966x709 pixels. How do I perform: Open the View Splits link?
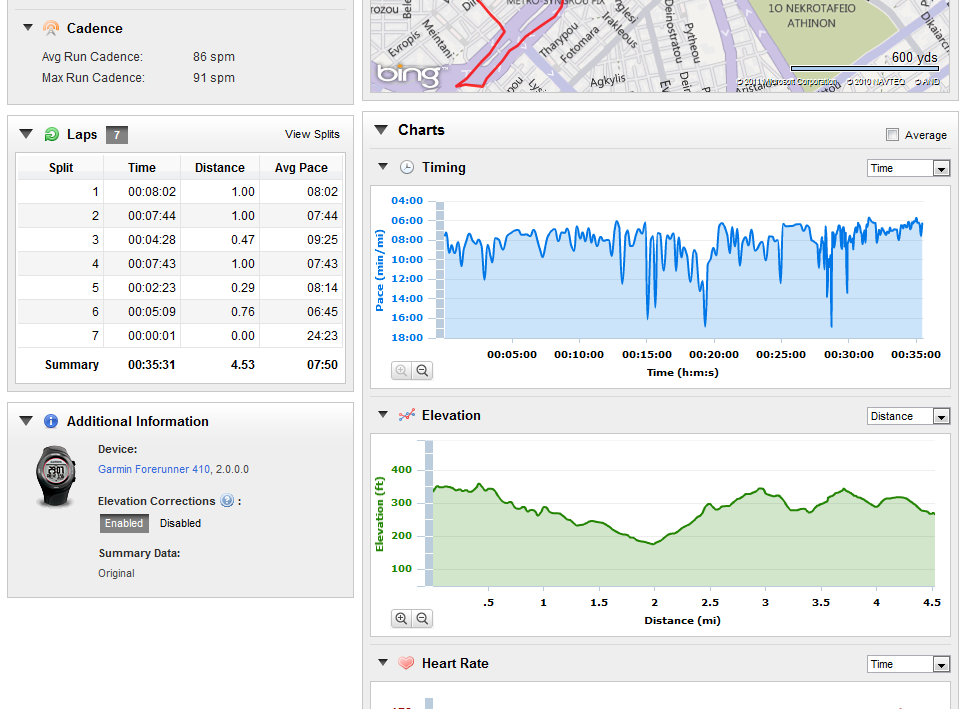[x=312, y=134]
